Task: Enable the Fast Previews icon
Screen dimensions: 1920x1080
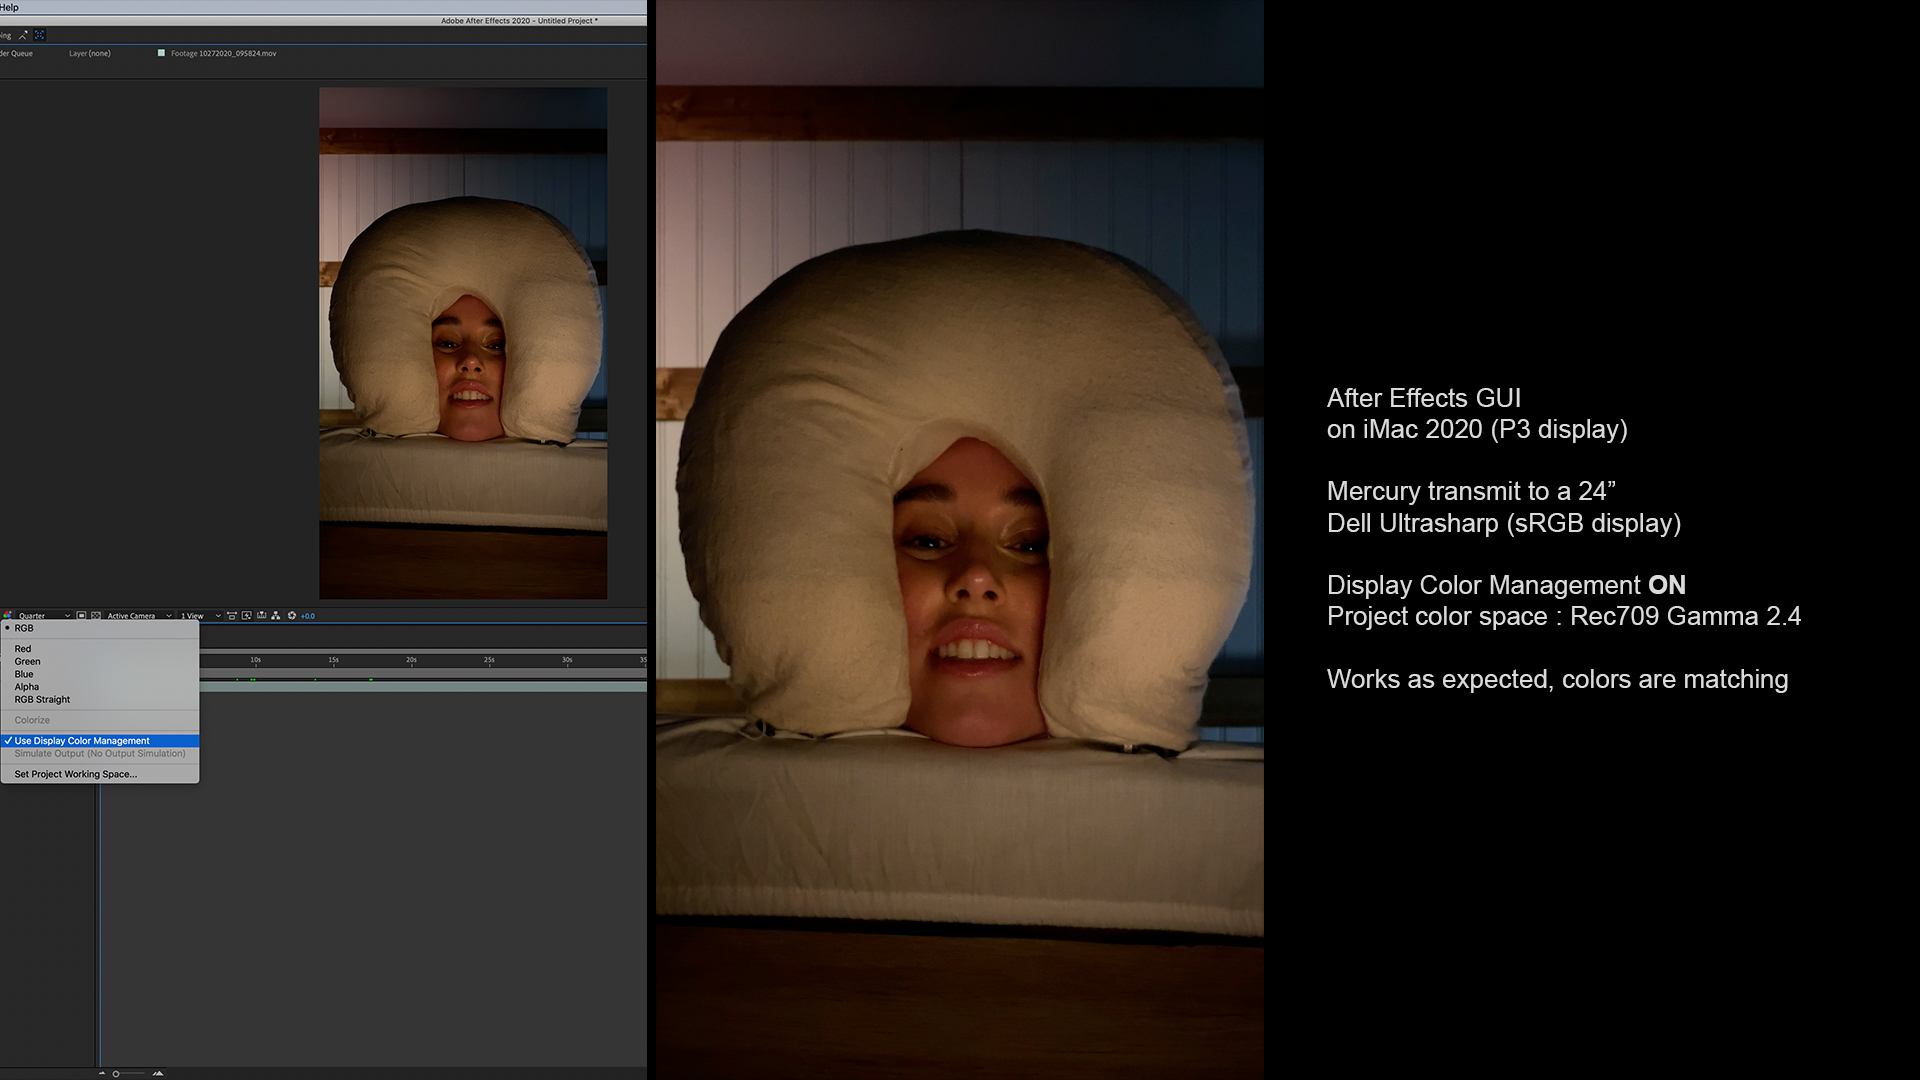Action: pyautogui.click(x=247, y=616)
